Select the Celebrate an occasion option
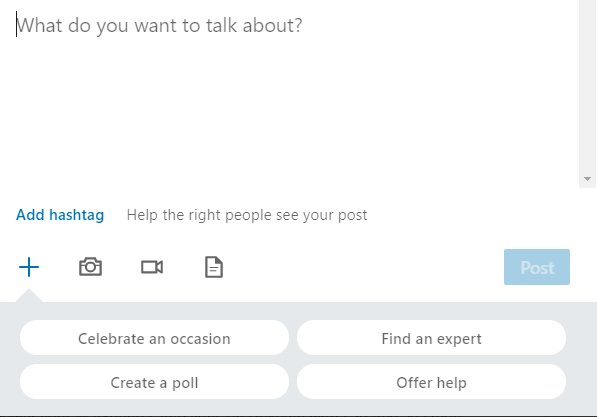Image resolution: width=597 pixels, height=417 pixels. [154, 338]
